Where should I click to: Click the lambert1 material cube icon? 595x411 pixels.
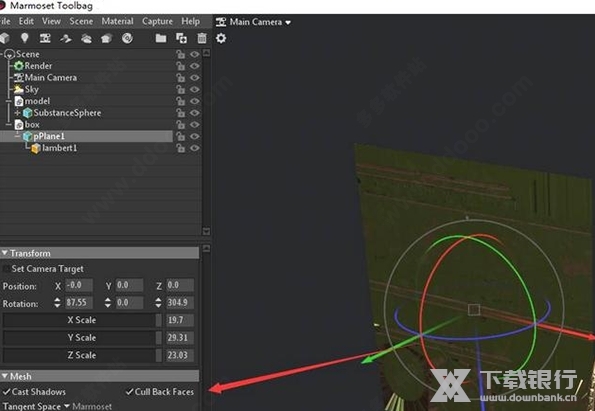coord(36,148)
